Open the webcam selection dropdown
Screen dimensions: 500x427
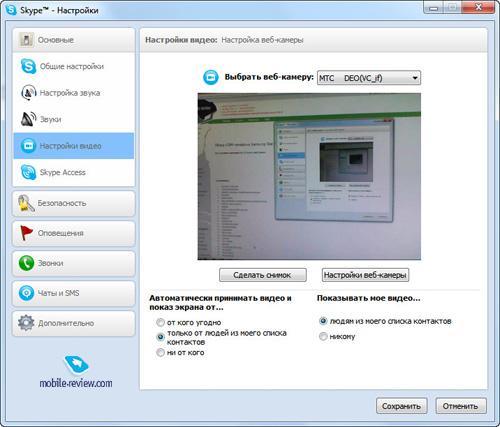pos(369,78)
